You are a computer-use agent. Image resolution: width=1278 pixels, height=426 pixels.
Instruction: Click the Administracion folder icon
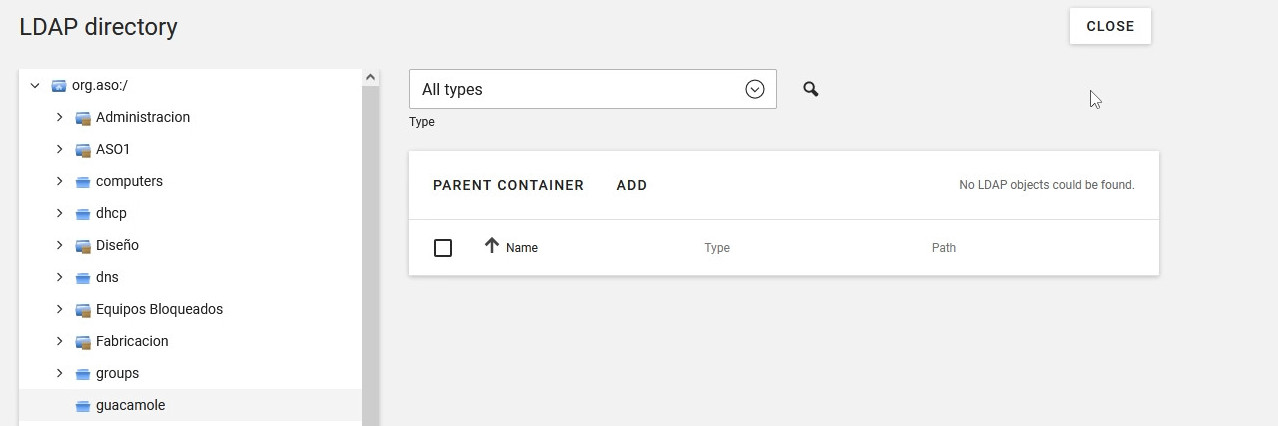pos(83,118)
